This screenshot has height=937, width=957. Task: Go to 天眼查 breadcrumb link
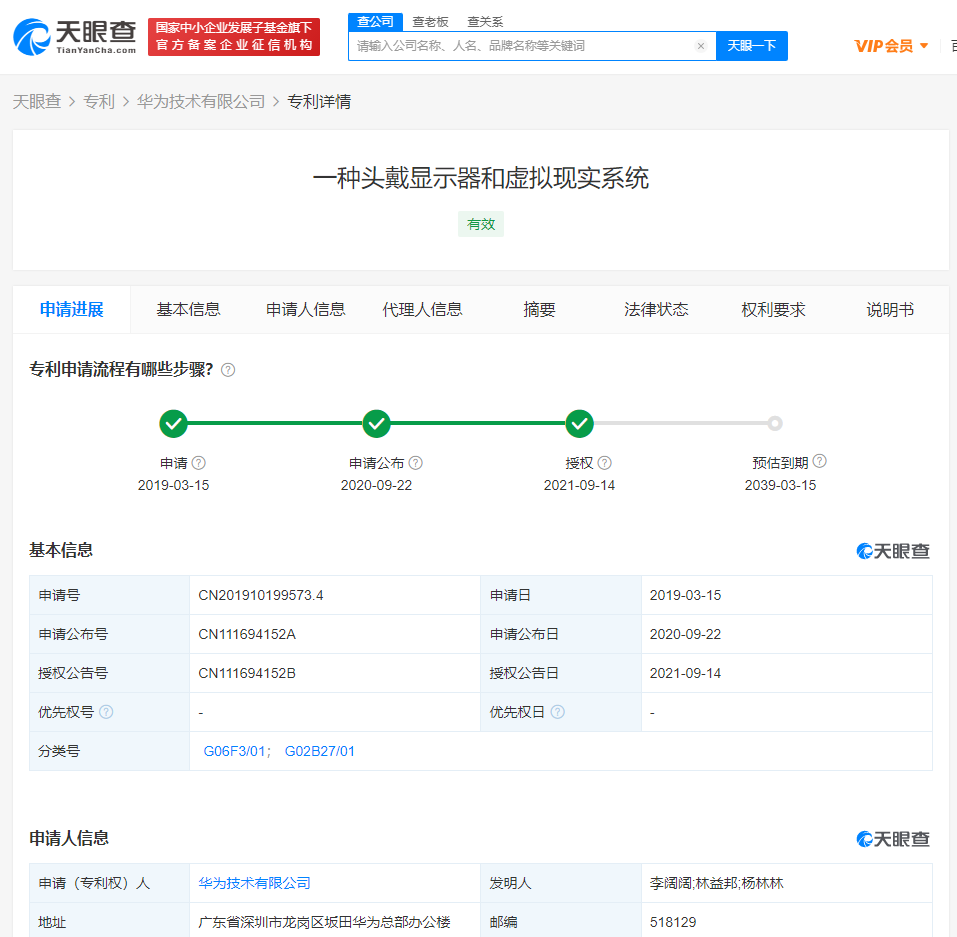37,101
